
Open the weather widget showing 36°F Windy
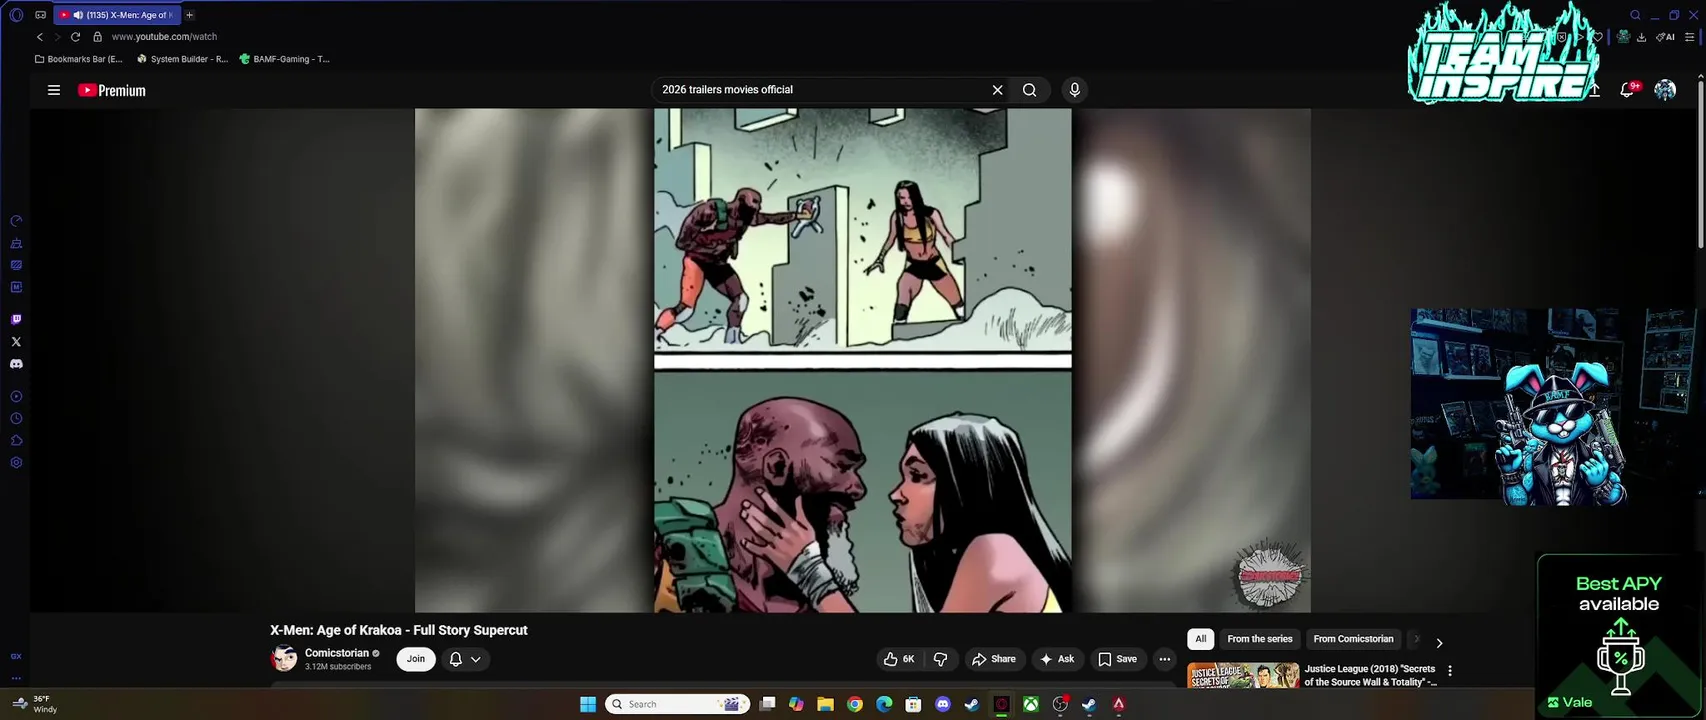(x=36, y=704)
